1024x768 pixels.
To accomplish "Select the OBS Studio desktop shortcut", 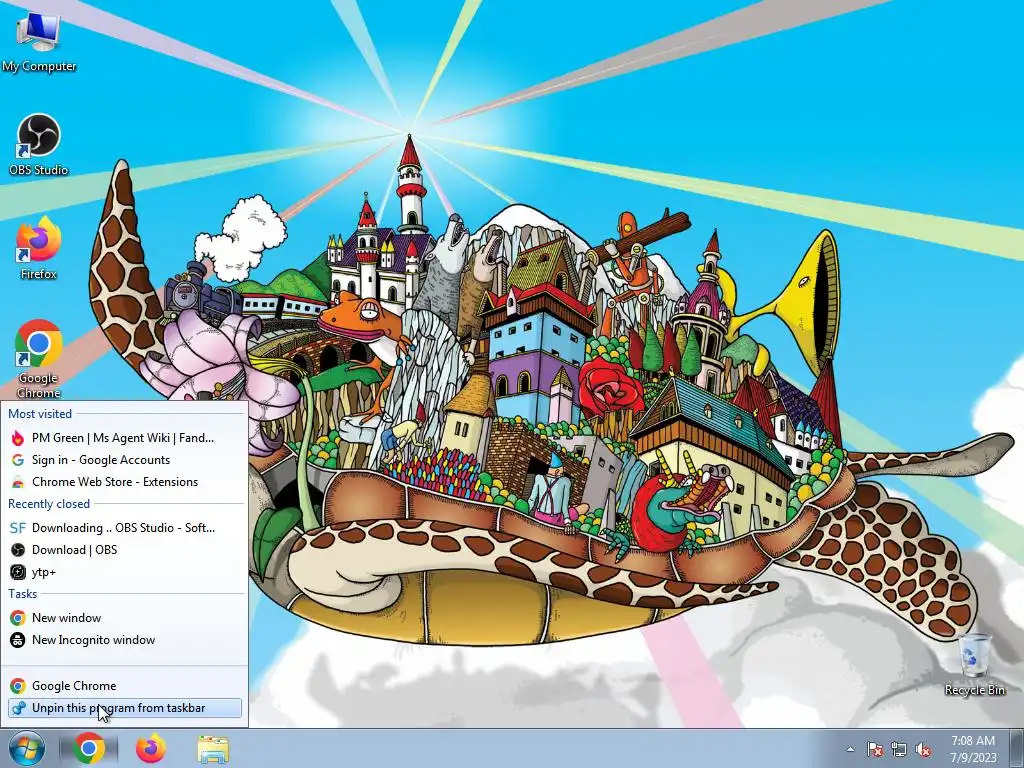I will (x=39, y=145).
